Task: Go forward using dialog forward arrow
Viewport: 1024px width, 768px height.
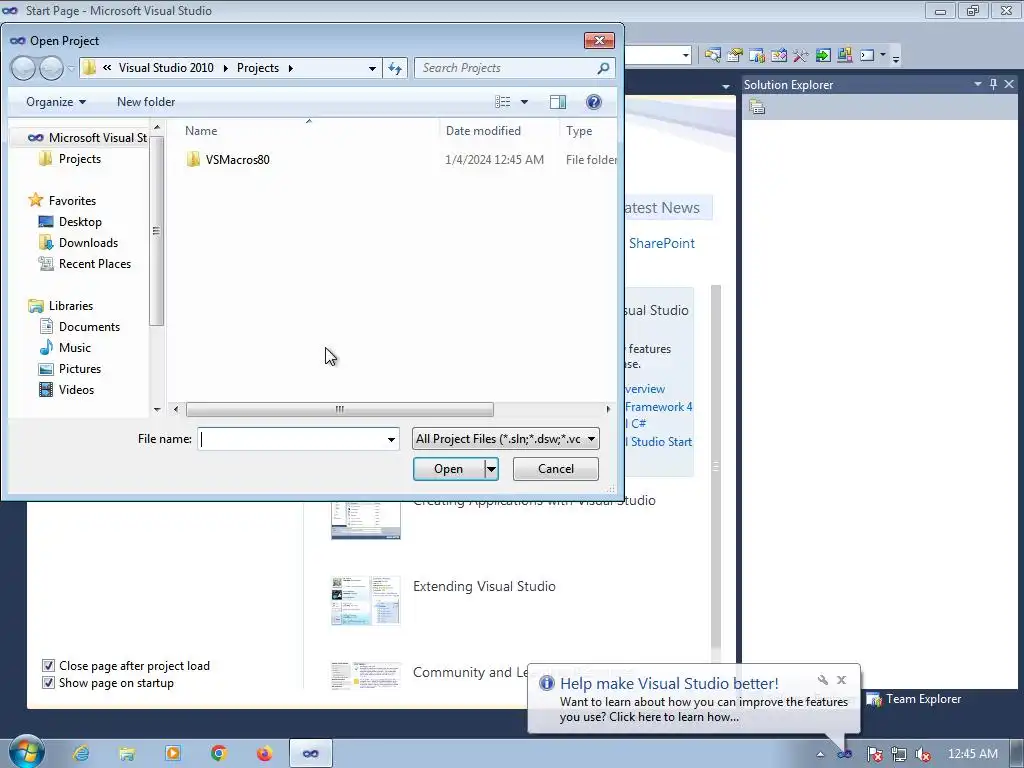Action: point(51,68)
